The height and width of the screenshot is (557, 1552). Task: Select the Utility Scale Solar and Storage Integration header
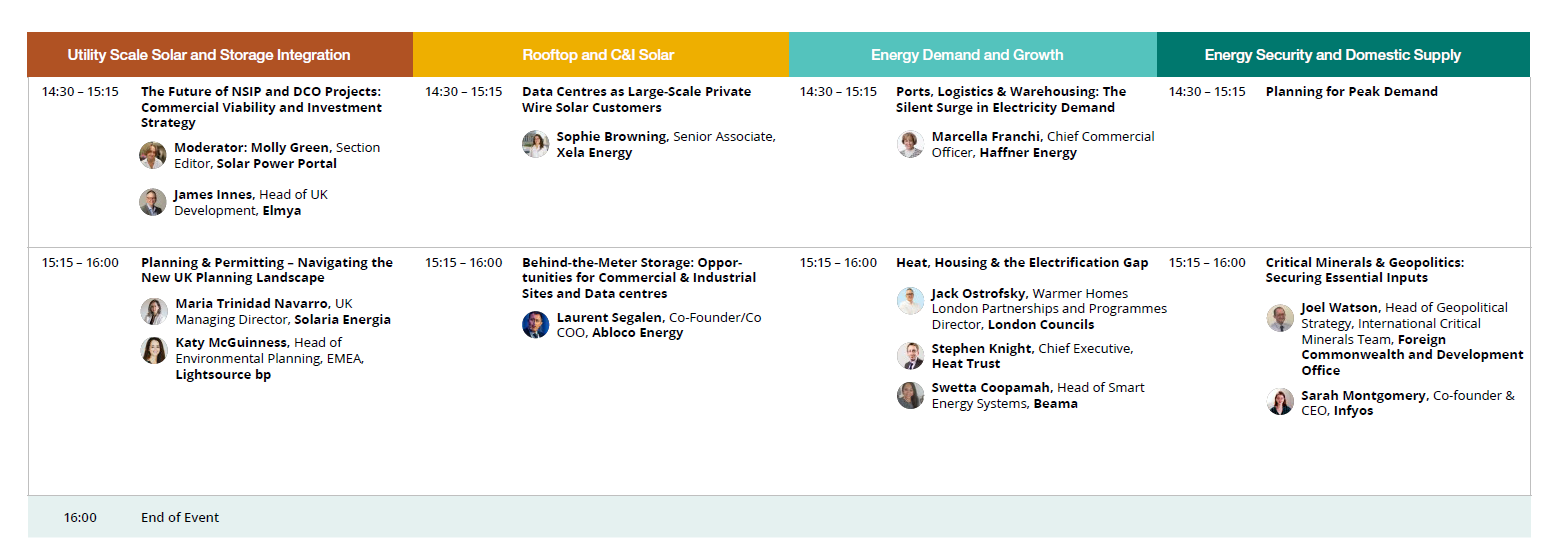(x=220, y=55)
